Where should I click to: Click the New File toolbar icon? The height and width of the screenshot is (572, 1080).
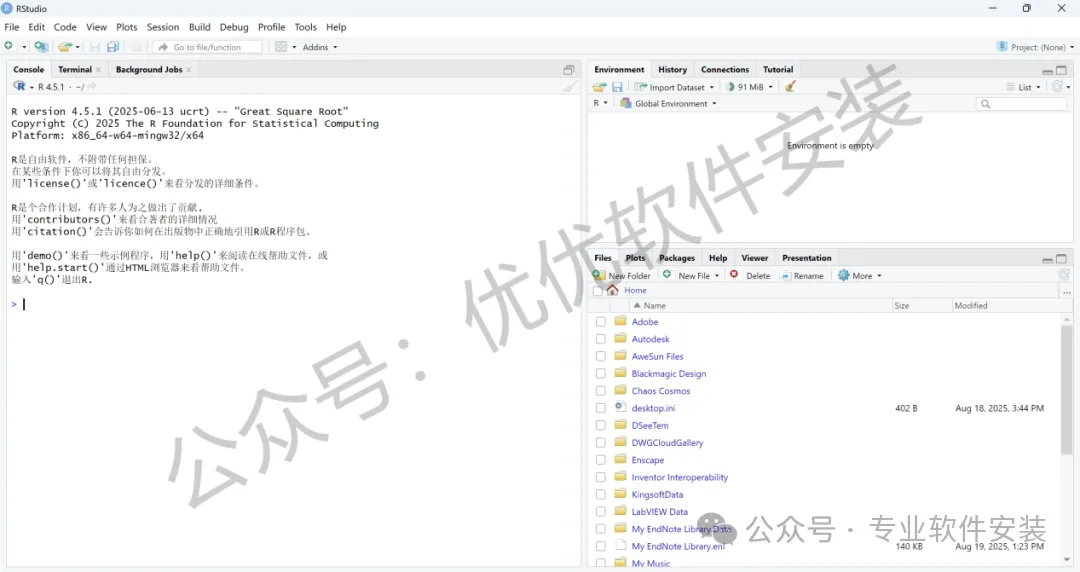(x=9, y=46)
